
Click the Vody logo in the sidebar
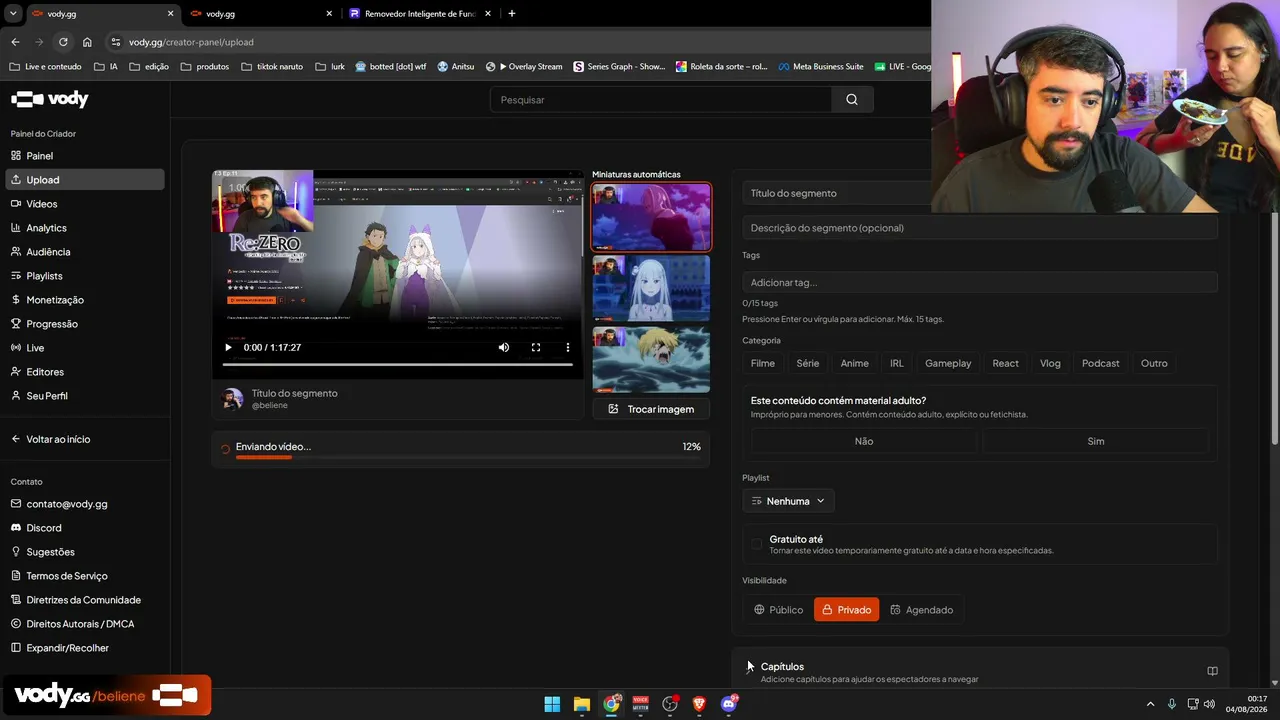(50, 99)
